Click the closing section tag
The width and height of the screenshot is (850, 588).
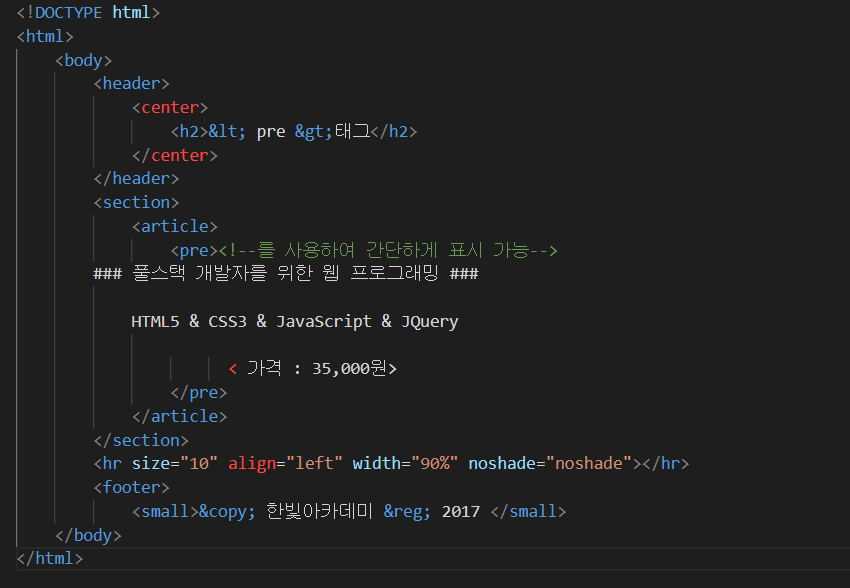[141, 441]
